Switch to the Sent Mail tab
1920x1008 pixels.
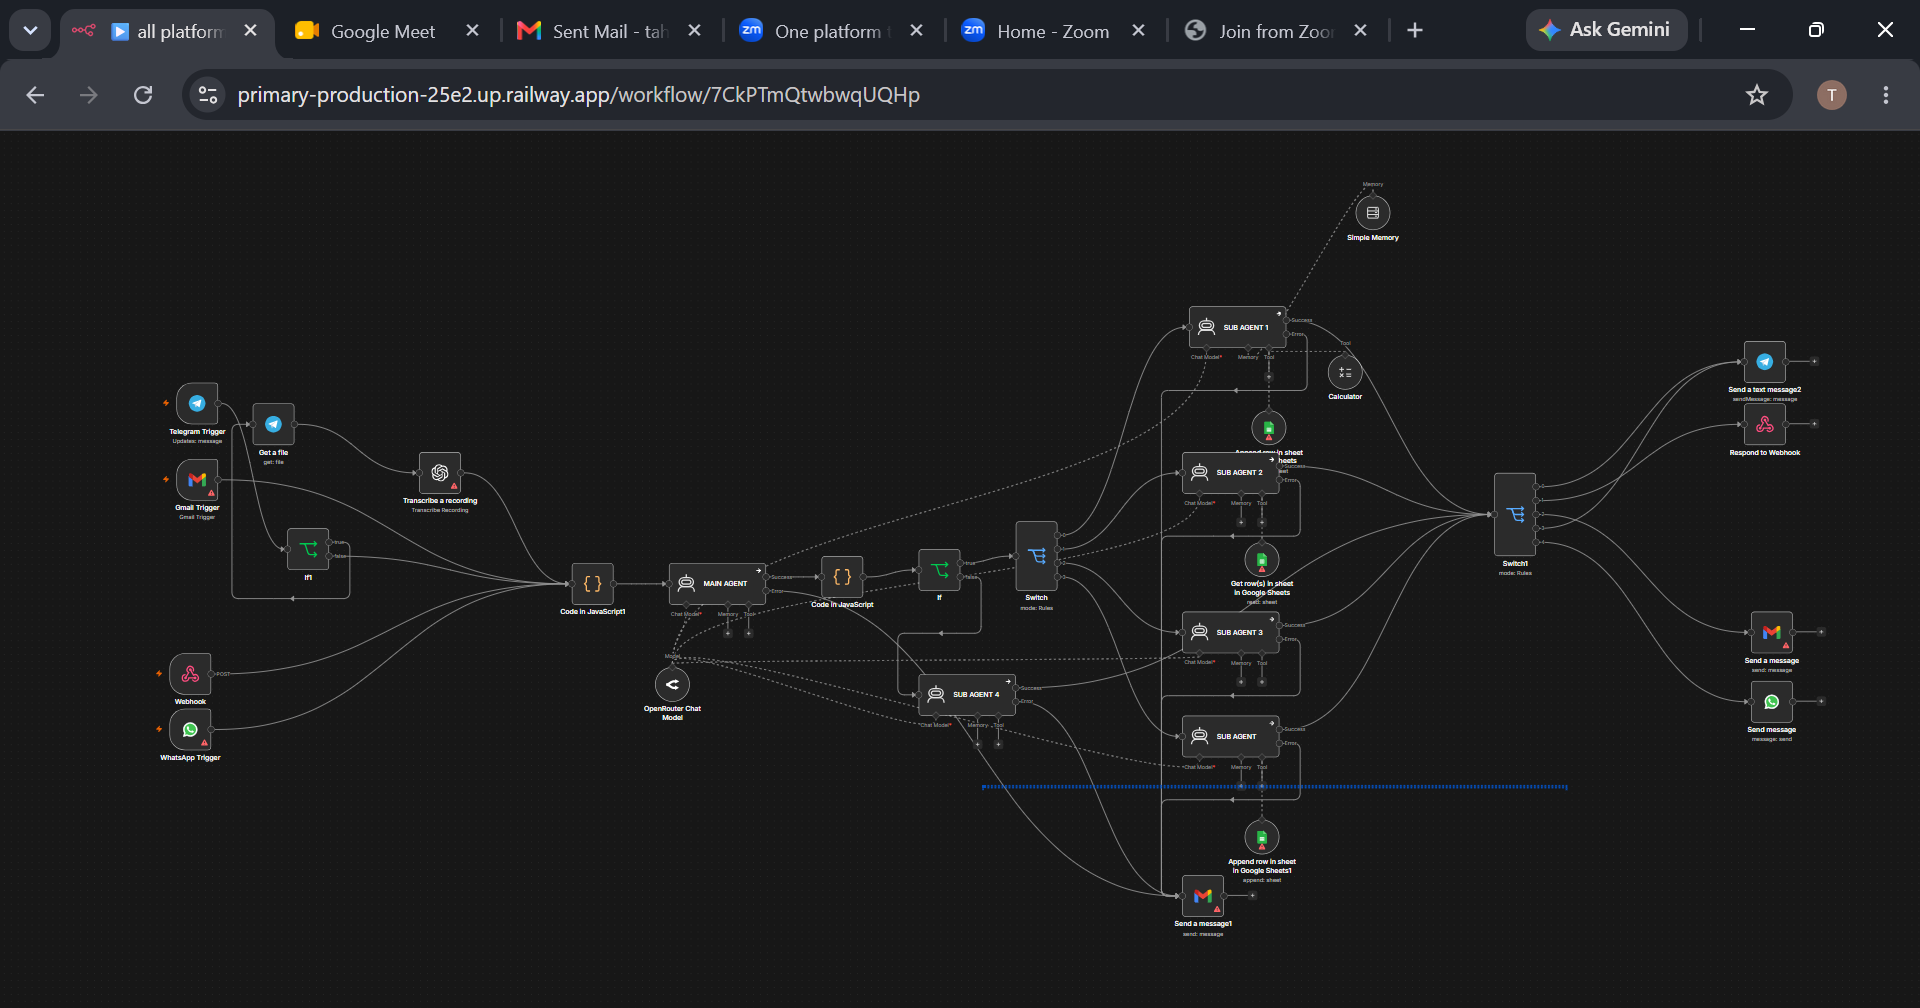point(610,31)
